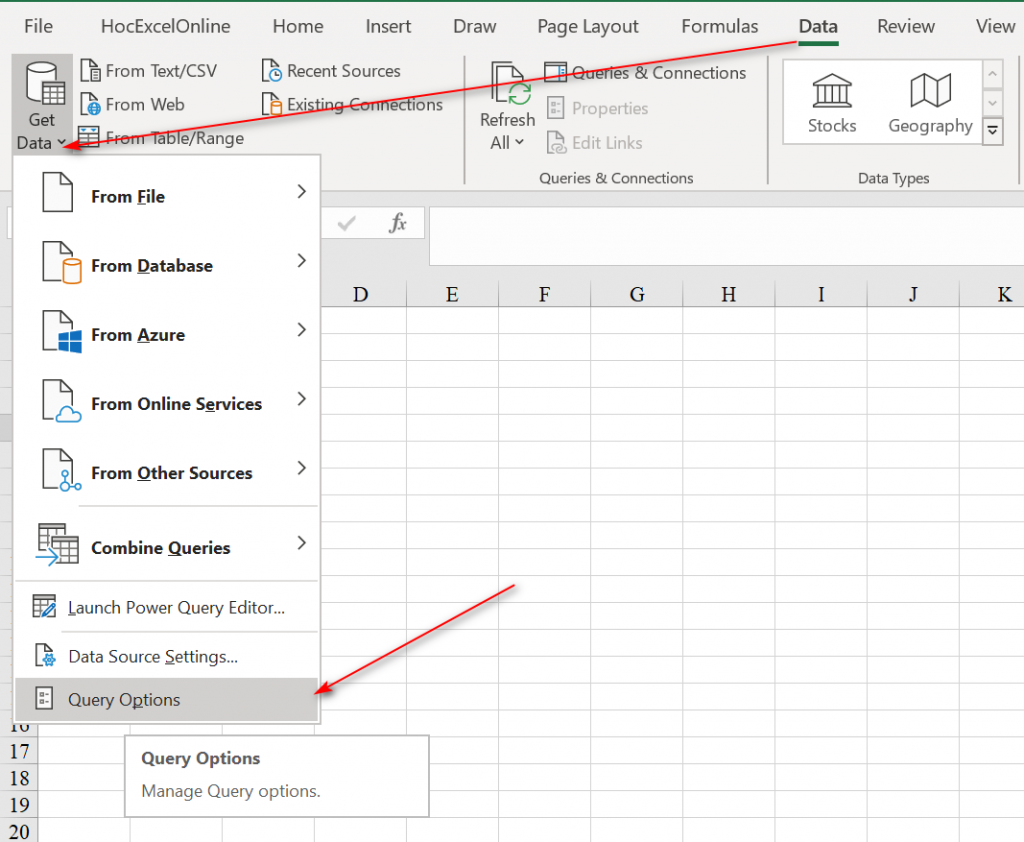Viewport: 1024px width, 842px height.
Task: Click the Combine Queries tables icon
Action: point(57,544)
